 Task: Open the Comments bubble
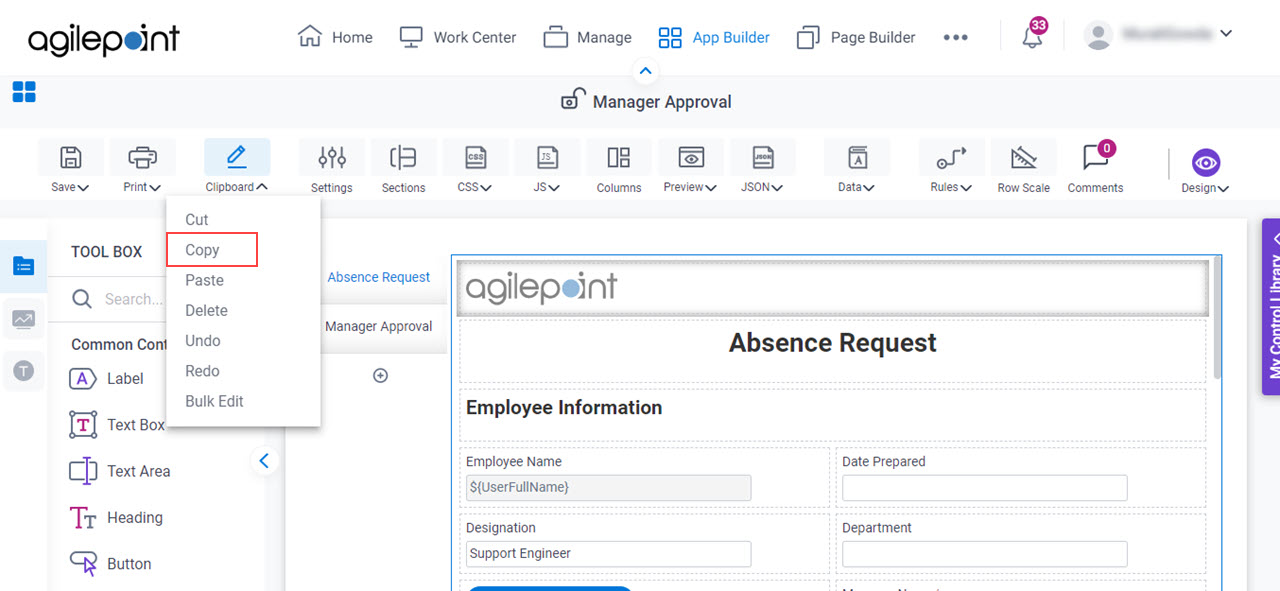pyautogui.click(x=1095, y=157)
